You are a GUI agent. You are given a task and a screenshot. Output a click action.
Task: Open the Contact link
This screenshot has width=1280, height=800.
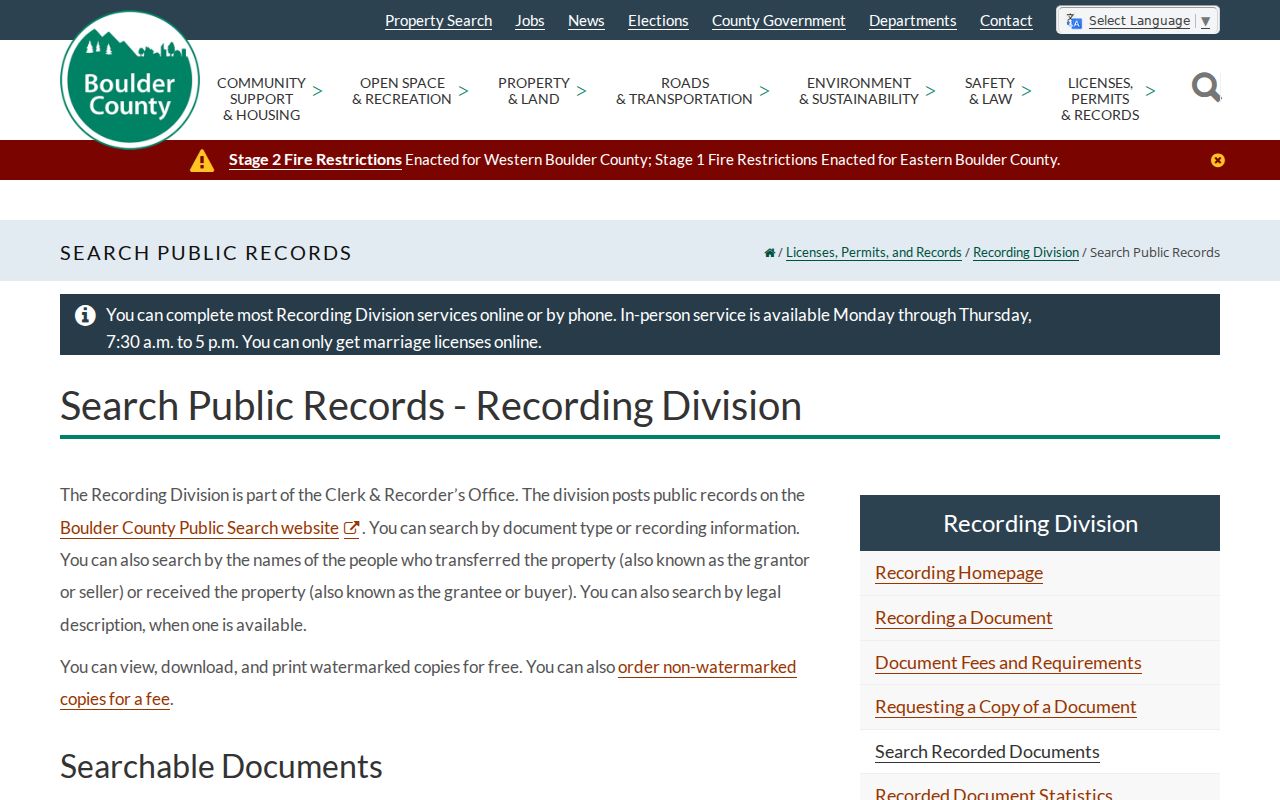[1006, 21]
